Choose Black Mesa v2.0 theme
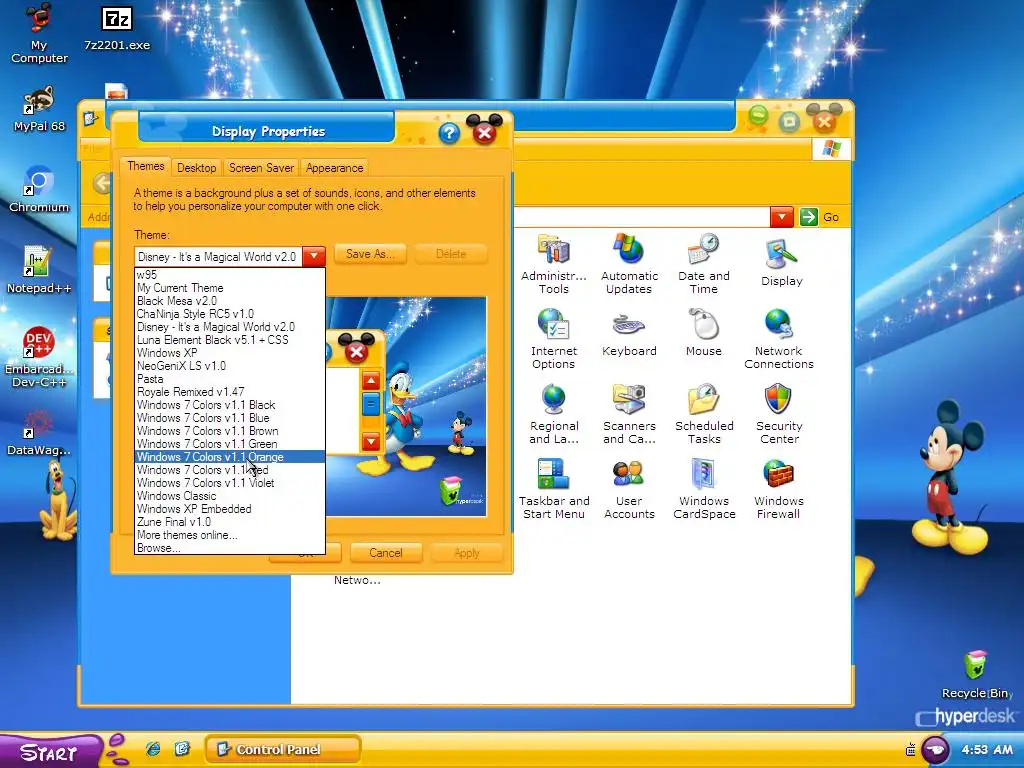 coord(229,301)
